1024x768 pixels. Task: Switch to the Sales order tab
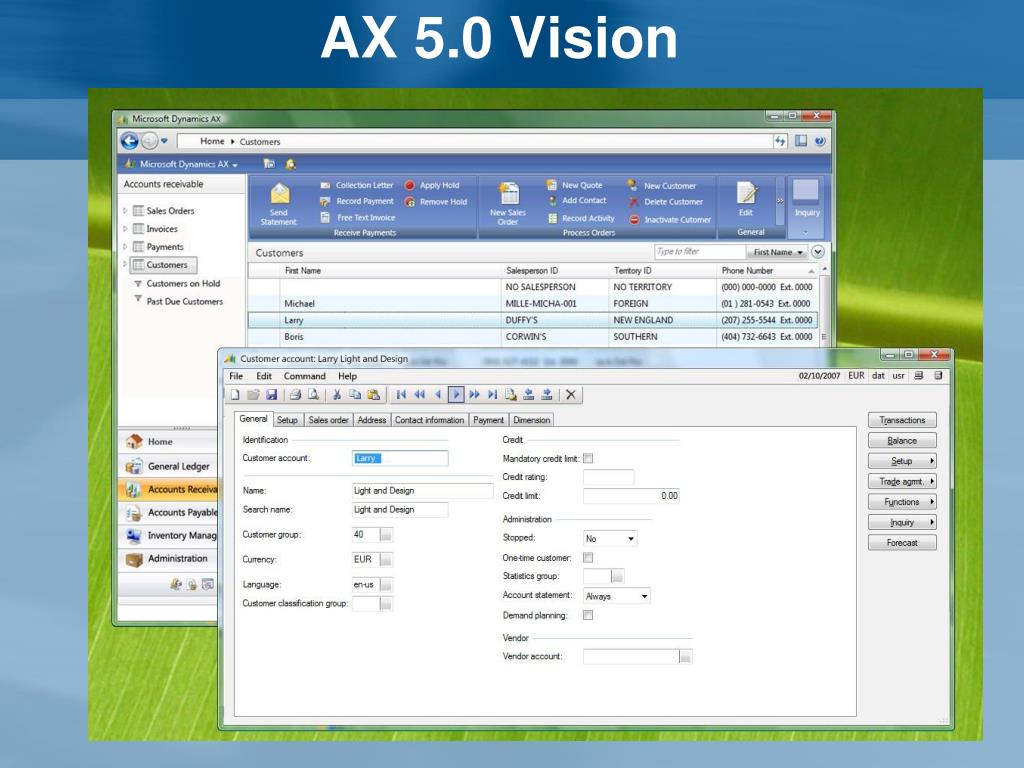(328, 420)
